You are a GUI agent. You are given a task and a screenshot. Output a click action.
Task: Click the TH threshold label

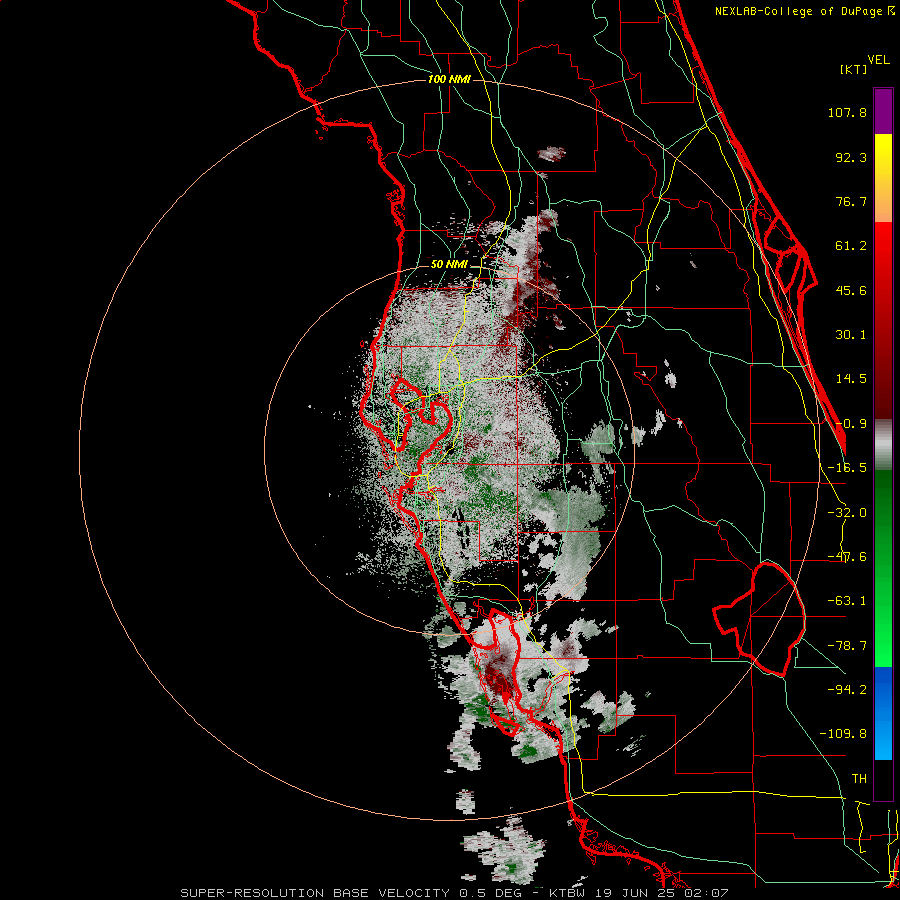click(x=859, y=778)
